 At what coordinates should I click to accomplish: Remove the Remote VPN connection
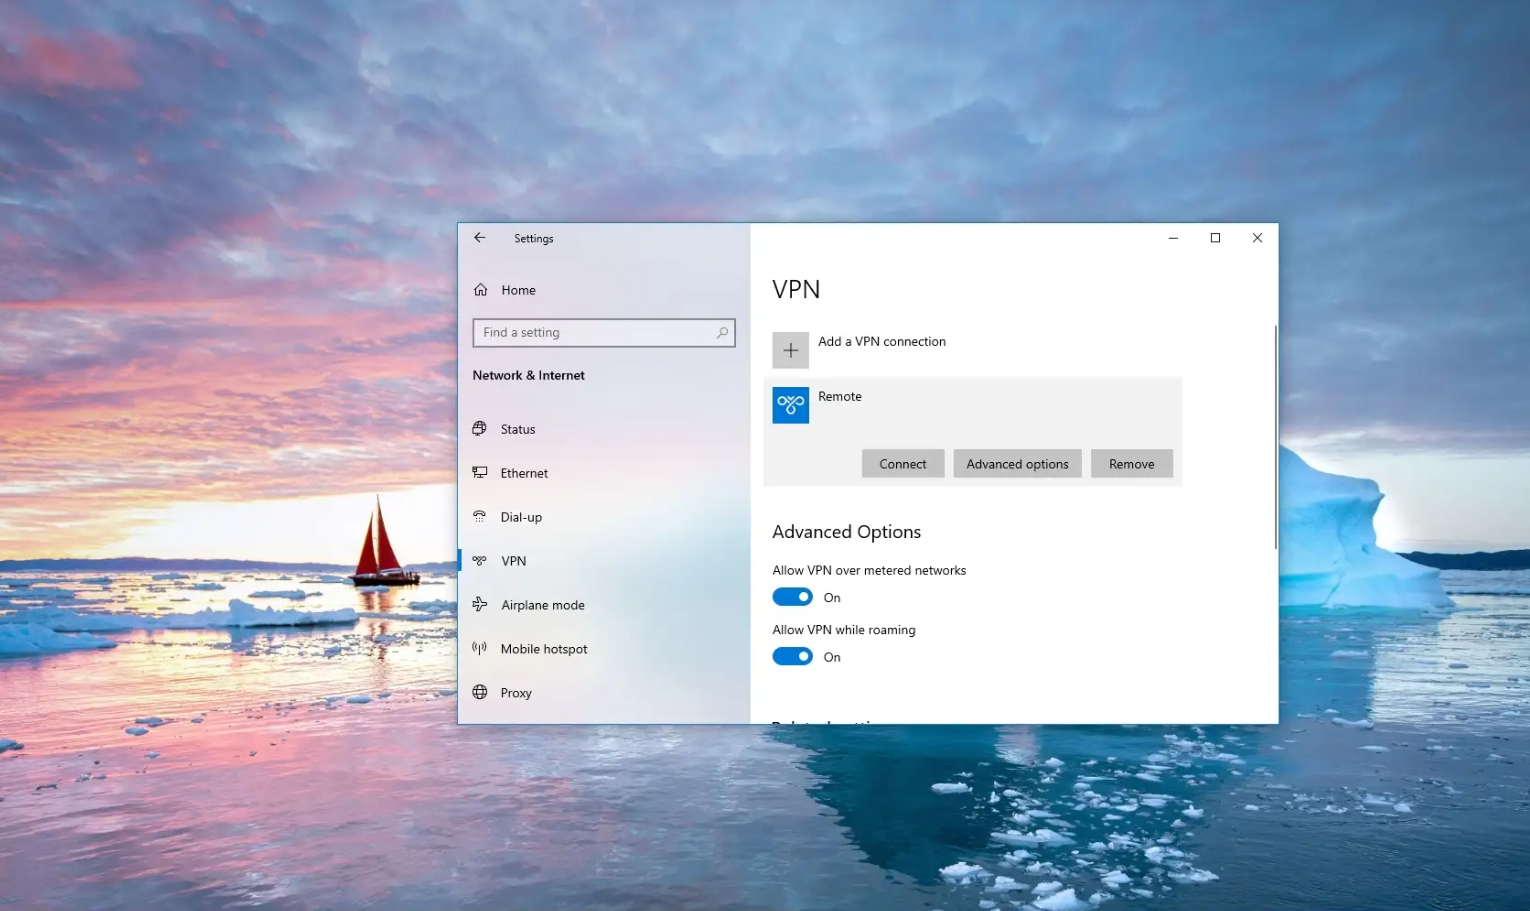point(1132,464)
